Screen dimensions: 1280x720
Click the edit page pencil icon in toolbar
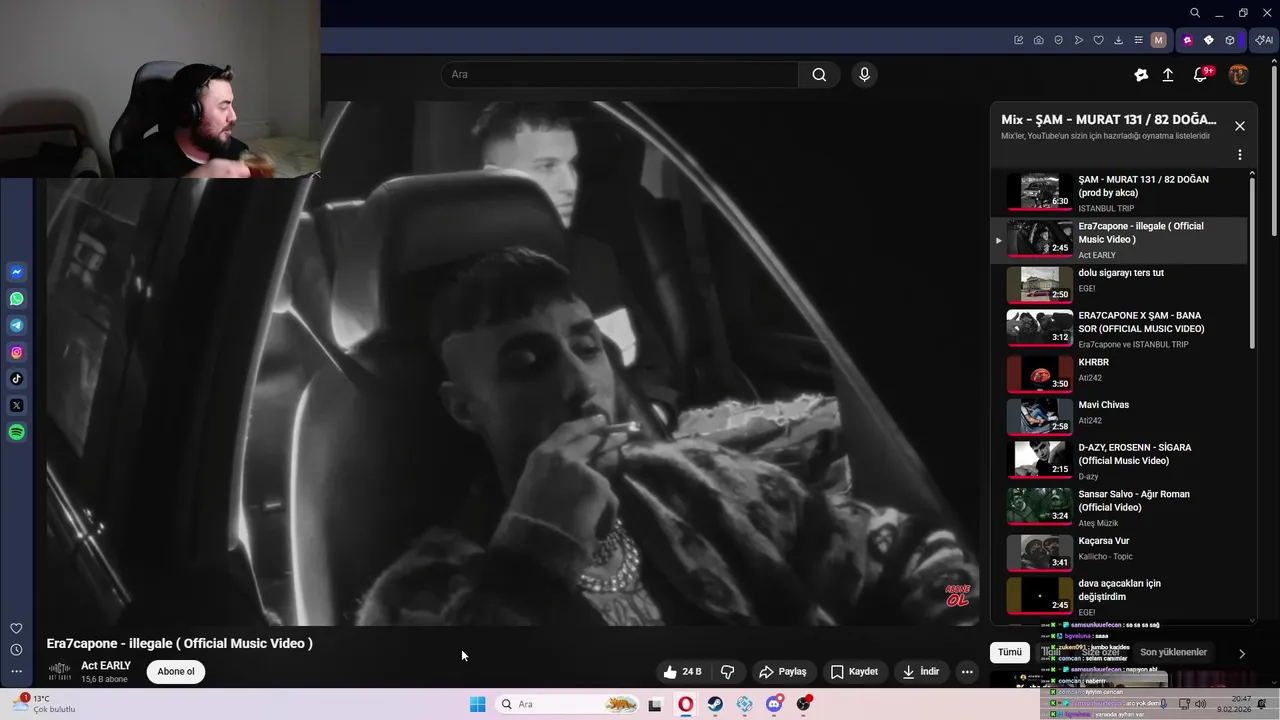(x=1018, y=40)
